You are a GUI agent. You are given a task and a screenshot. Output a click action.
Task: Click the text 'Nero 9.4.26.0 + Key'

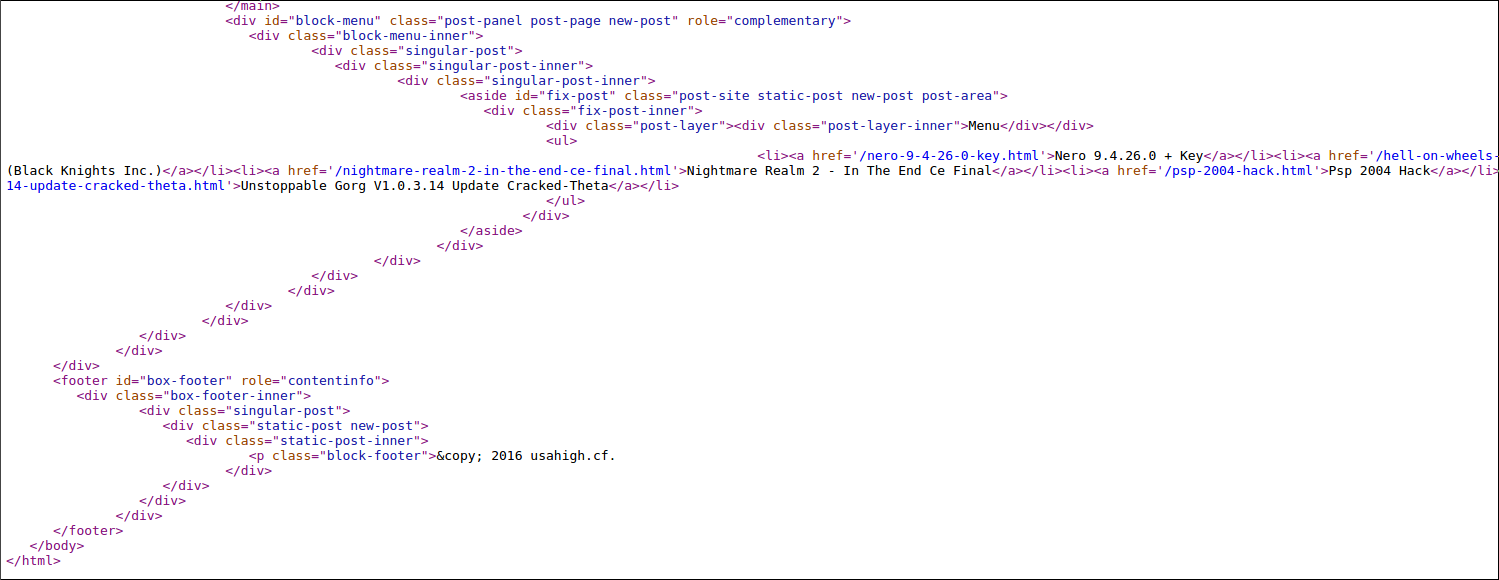pos(1129,156)
